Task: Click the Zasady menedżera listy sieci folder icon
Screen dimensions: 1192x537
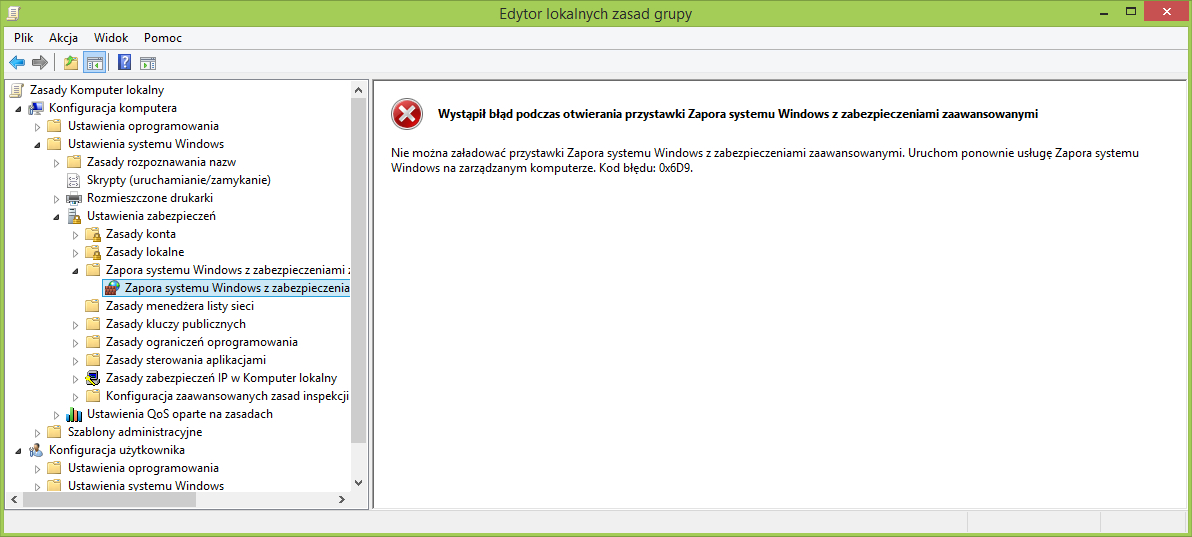Action: (93, 307)
